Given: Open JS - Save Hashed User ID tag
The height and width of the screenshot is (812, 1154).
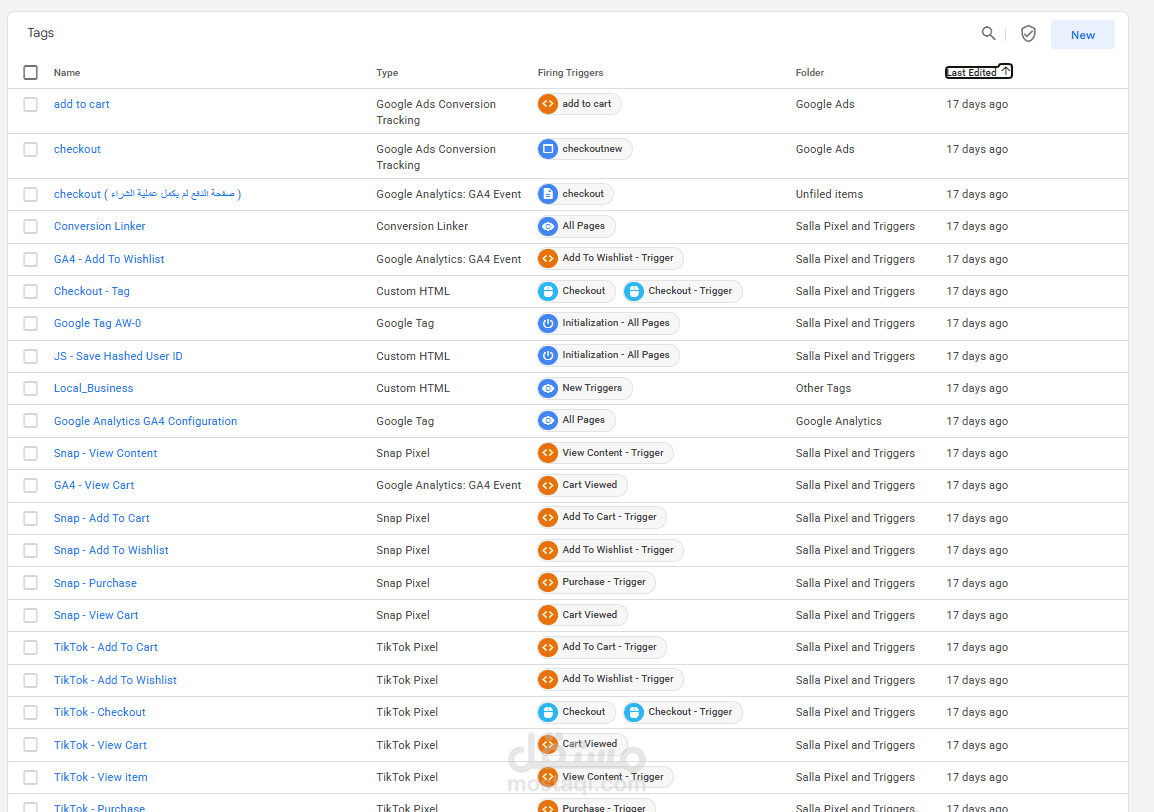Looking at the screenshot, I should pyautogui.click(x=118, y=356).
